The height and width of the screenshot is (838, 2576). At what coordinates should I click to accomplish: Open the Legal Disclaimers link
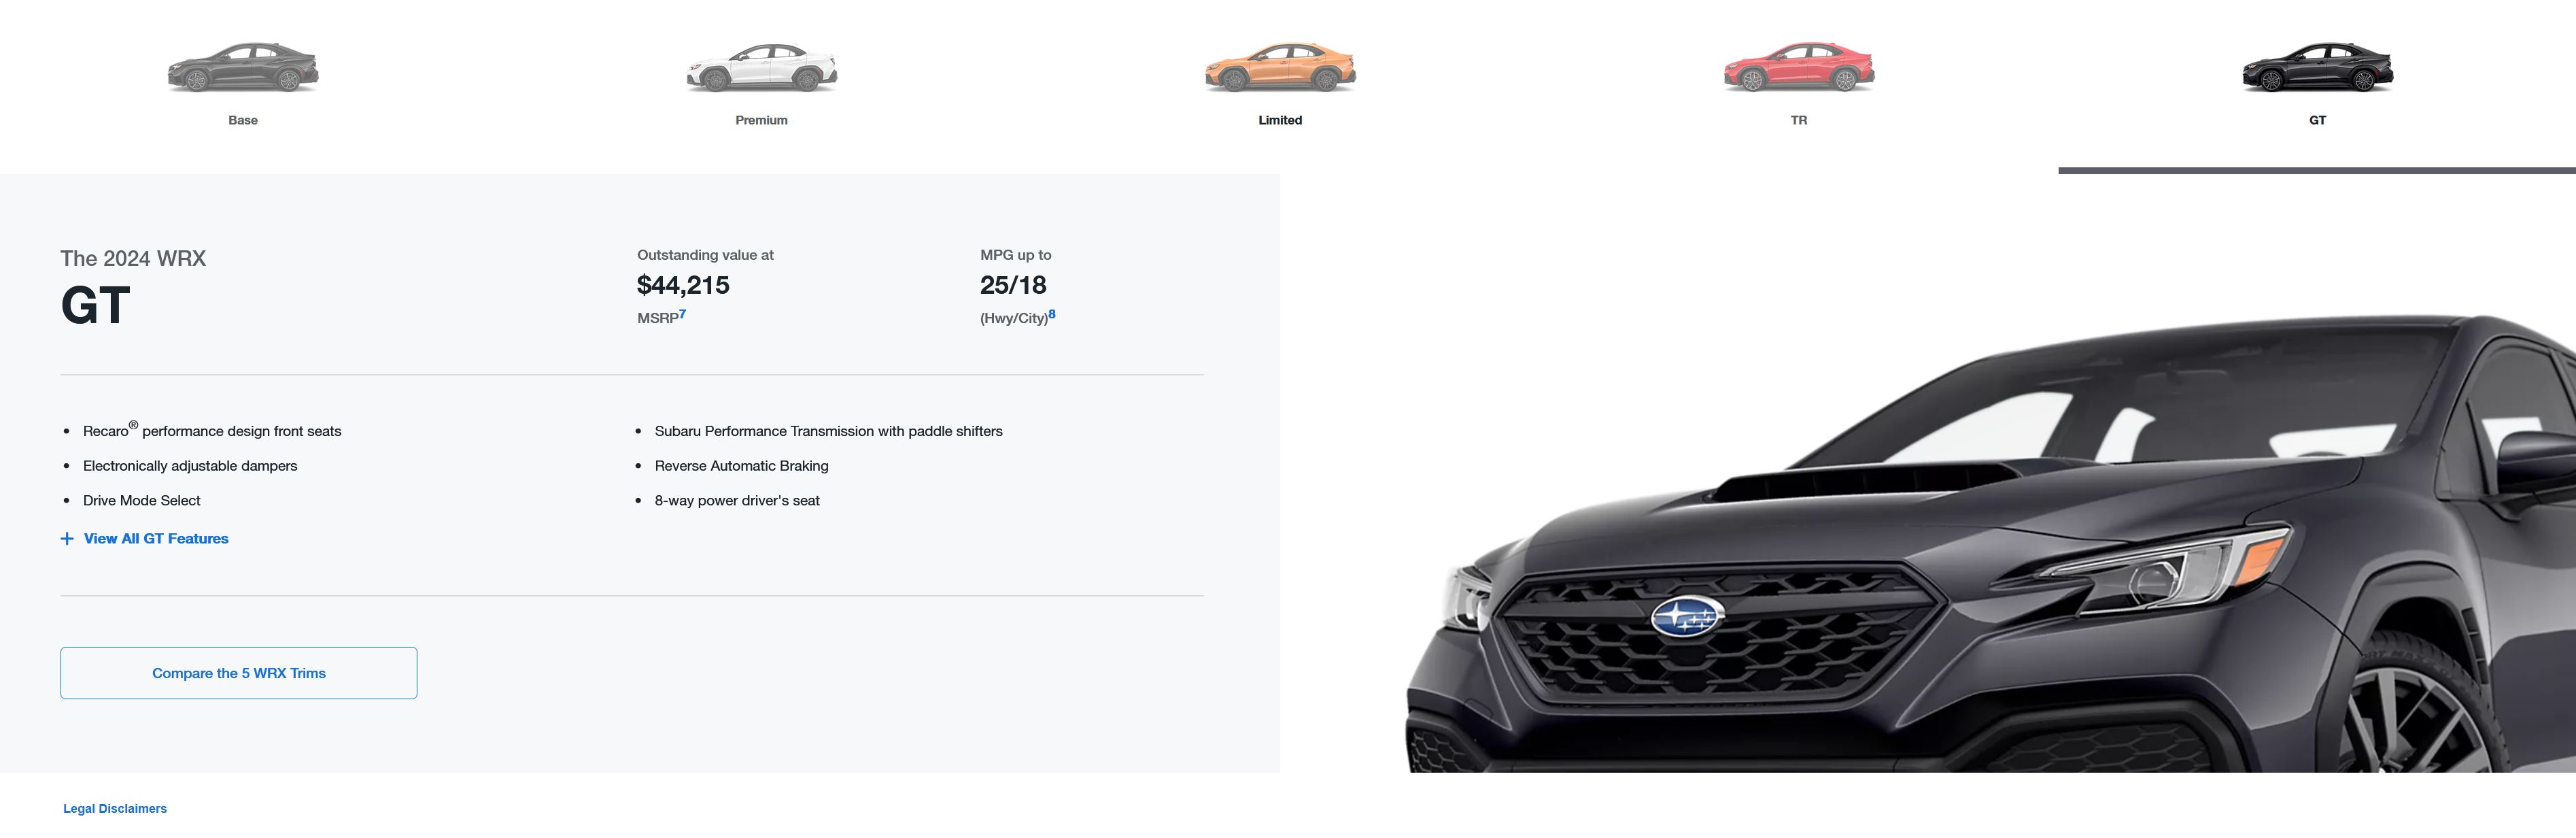tap(115, 809)
